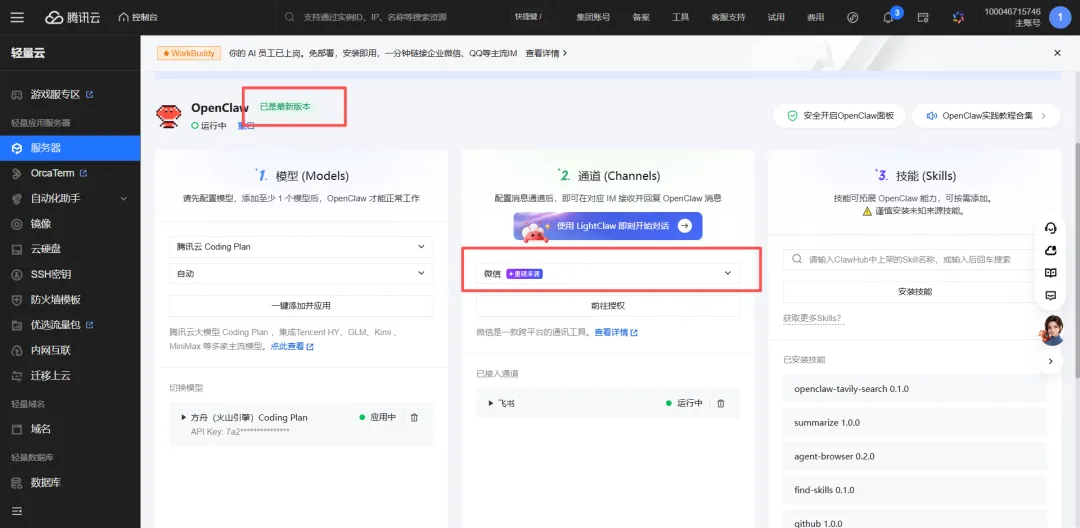Open the mini-program icon in top bar
1080x528 pixels.
coord(853,17)
